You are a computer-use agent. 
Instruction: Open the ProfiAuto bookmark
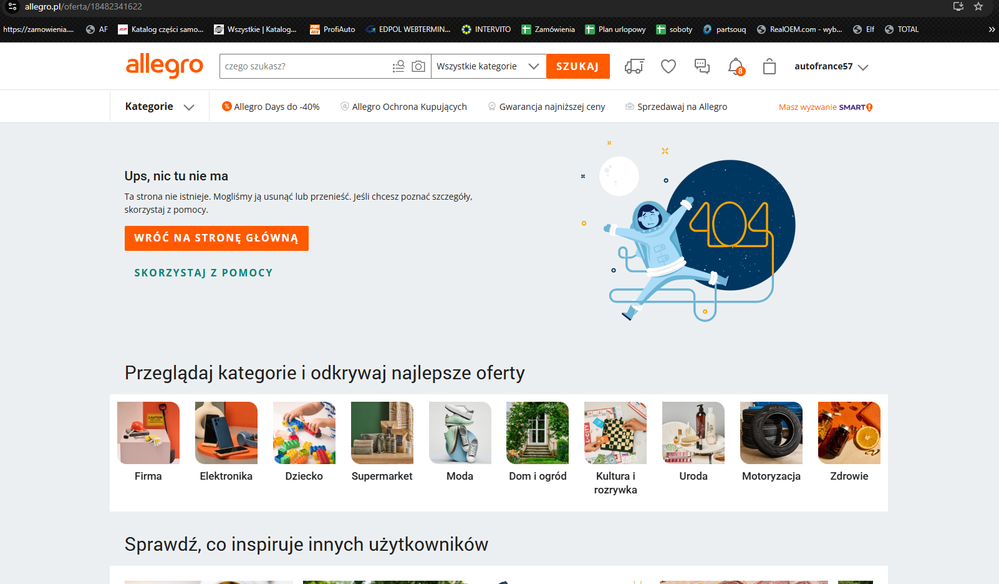[333, 29]
